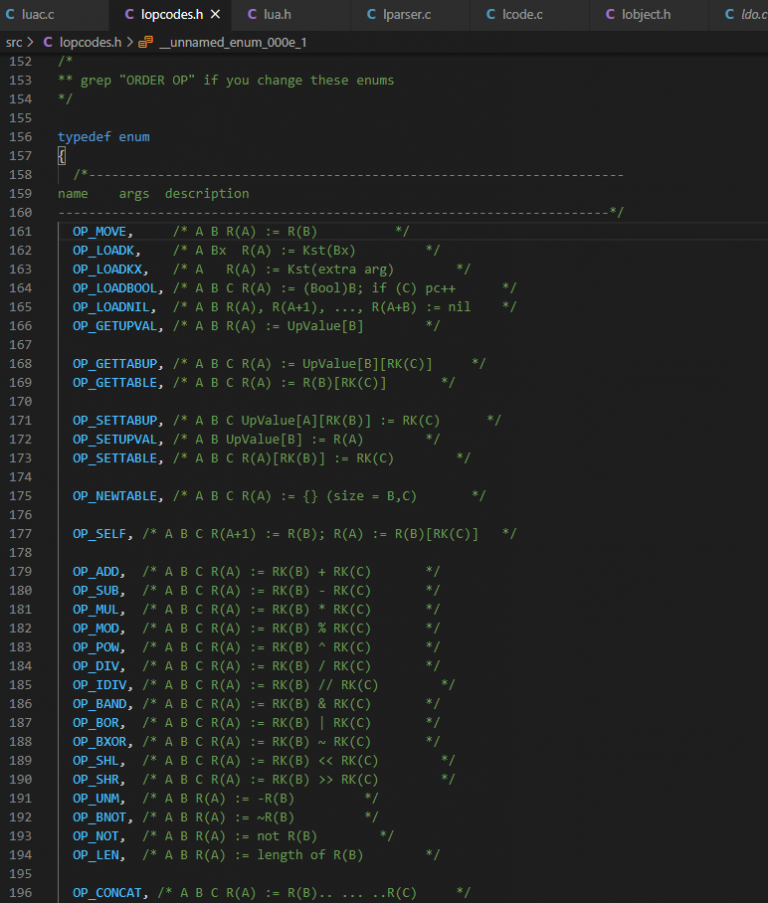Click the OP_SETTABLE identifier
This screenshot has height=903, width=768.
[115, 458]
